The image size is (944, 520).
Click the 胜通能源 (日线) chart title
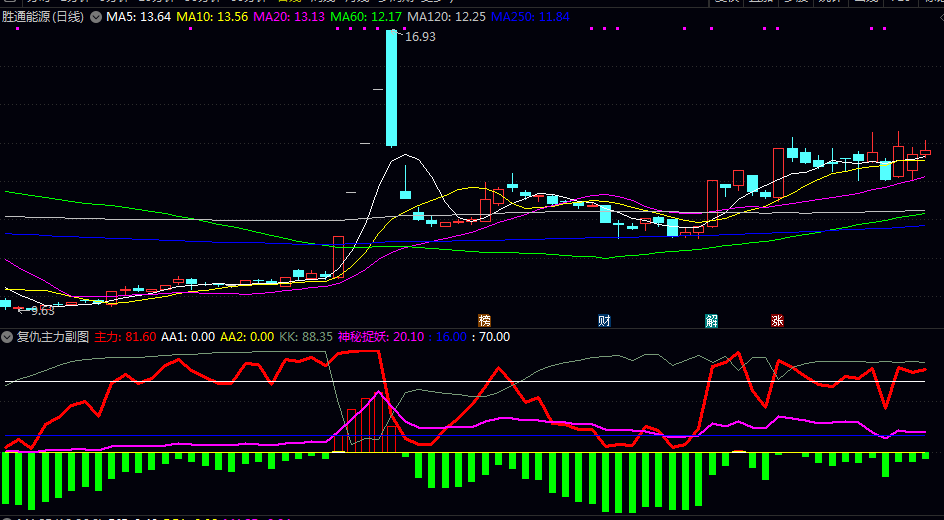click(x=43, y=17)
